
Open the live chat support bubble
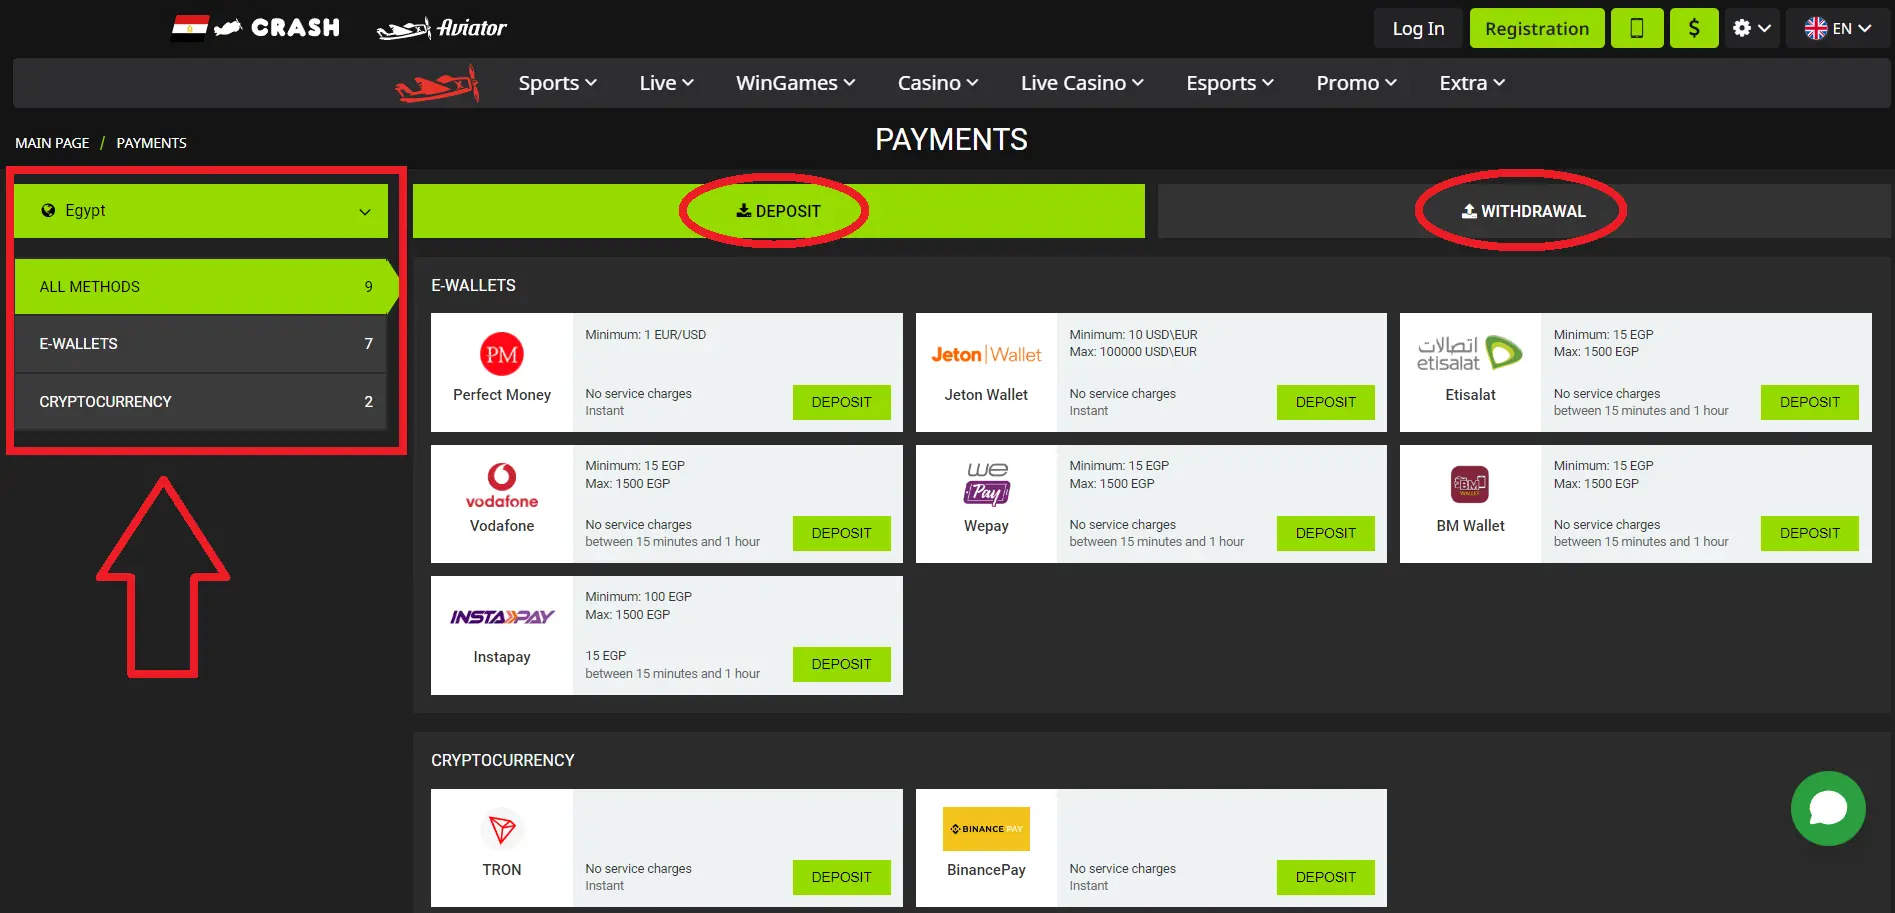[x=1828, y=808]
